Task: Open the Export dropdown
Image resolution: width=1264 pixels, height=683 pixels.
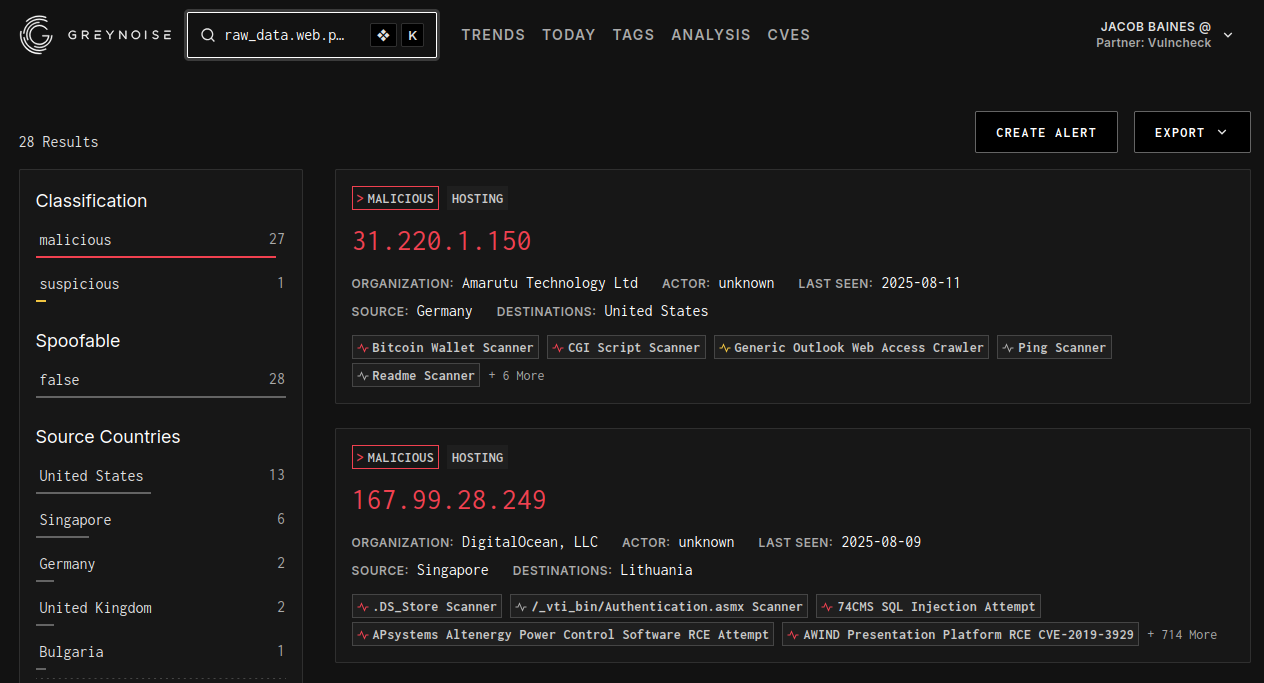Action: [x=1191, y=131]
